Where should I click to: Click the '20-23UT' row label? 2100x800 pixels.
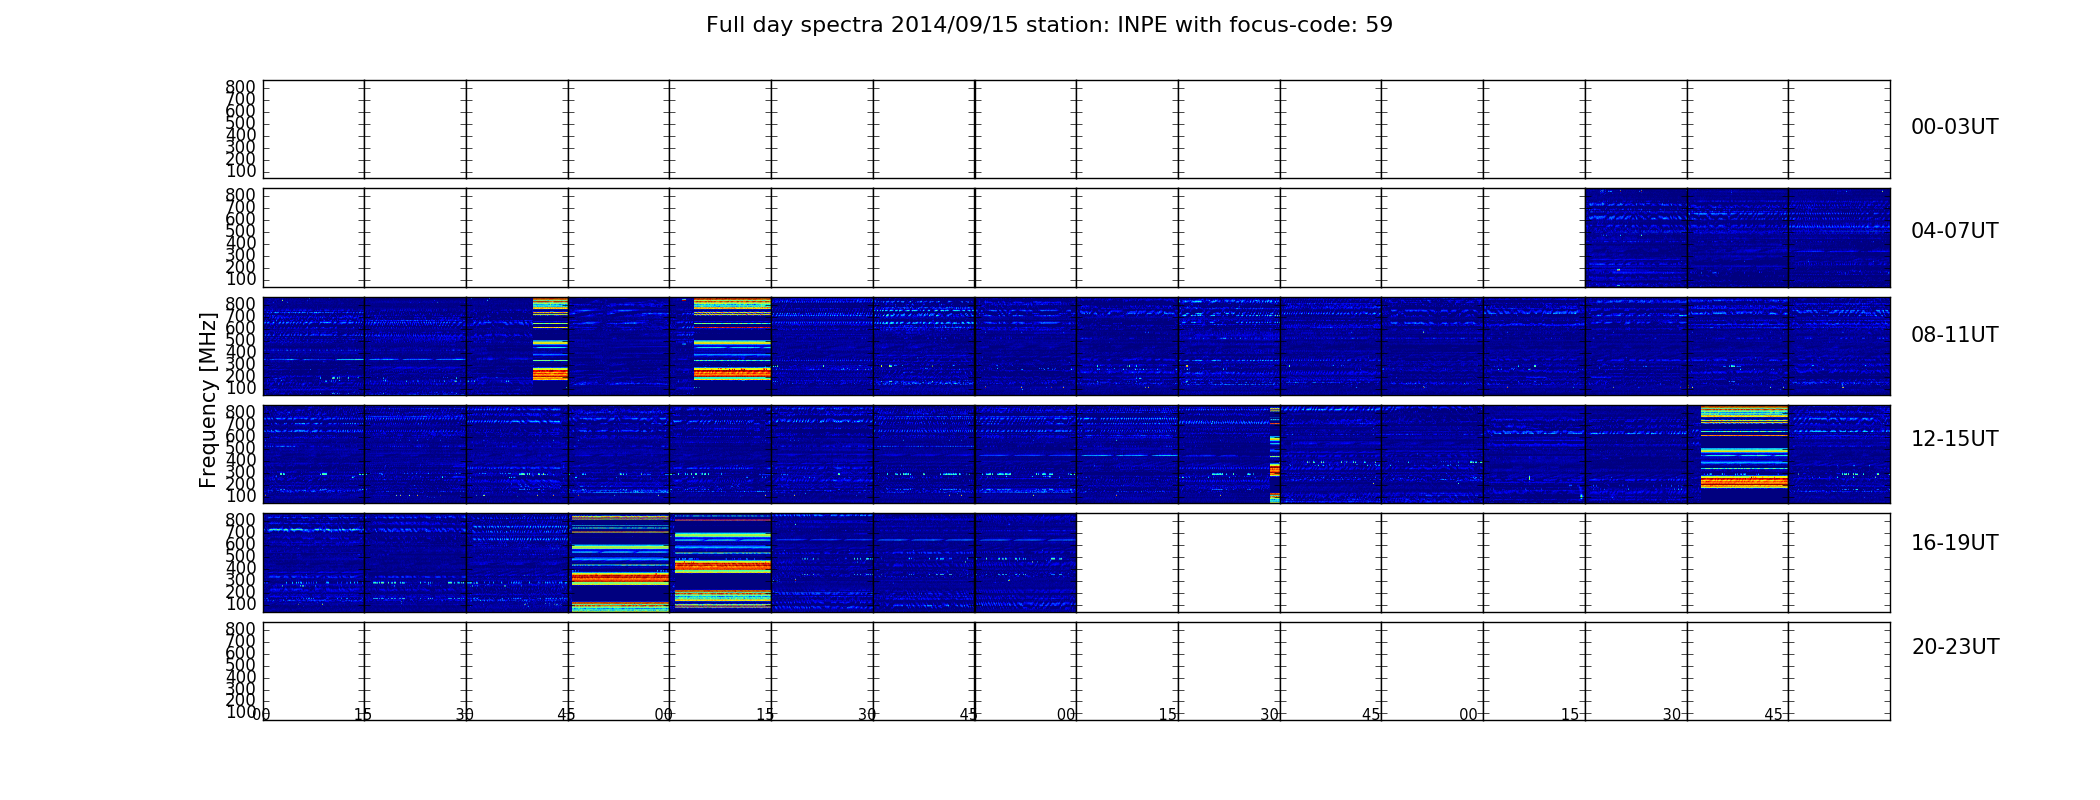tap(1955, 647)
